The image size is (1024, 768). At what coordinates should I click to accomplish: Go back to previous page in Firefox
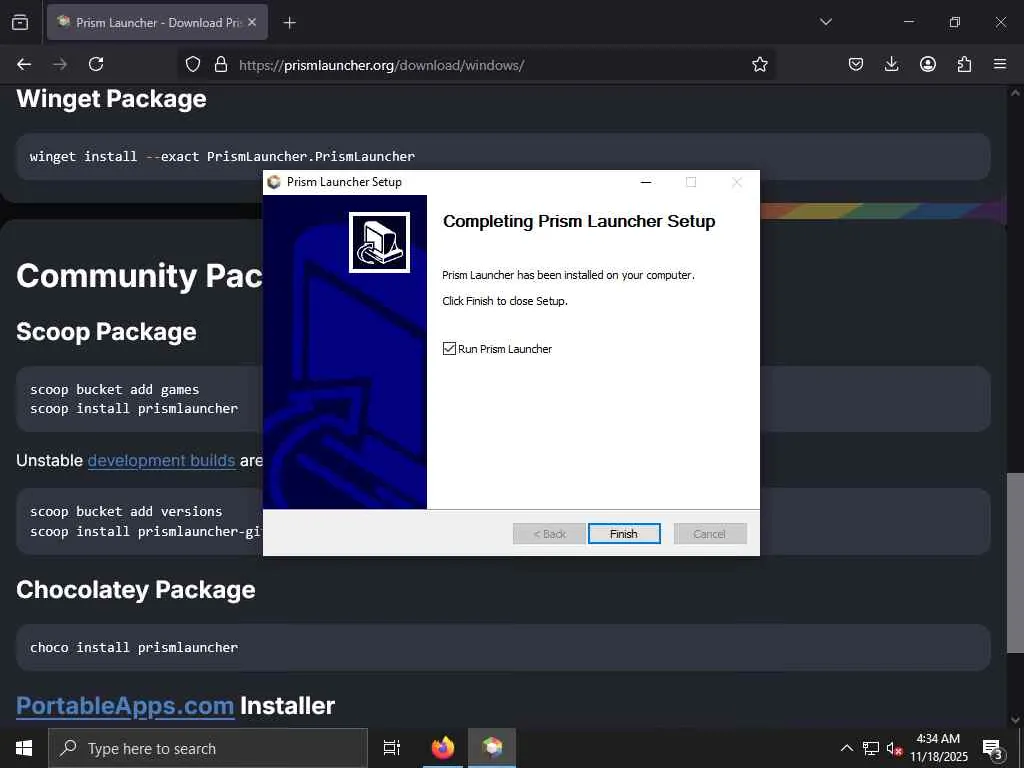pos(24,64)
